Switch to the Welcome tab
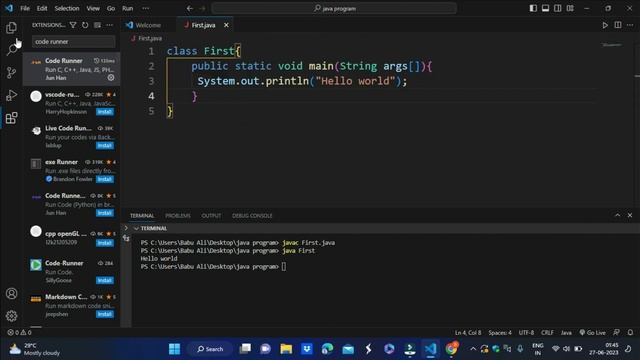 pos(148,25)
